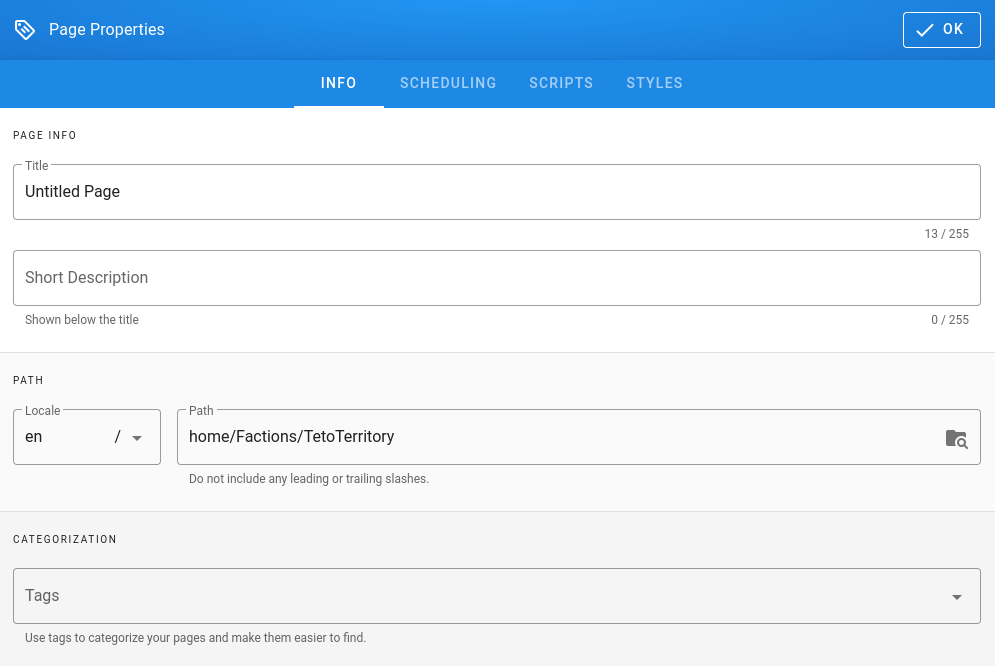The image size is (995, 666).
Task: Open the folder browse icon in Path field
Action: pos(956,438)
